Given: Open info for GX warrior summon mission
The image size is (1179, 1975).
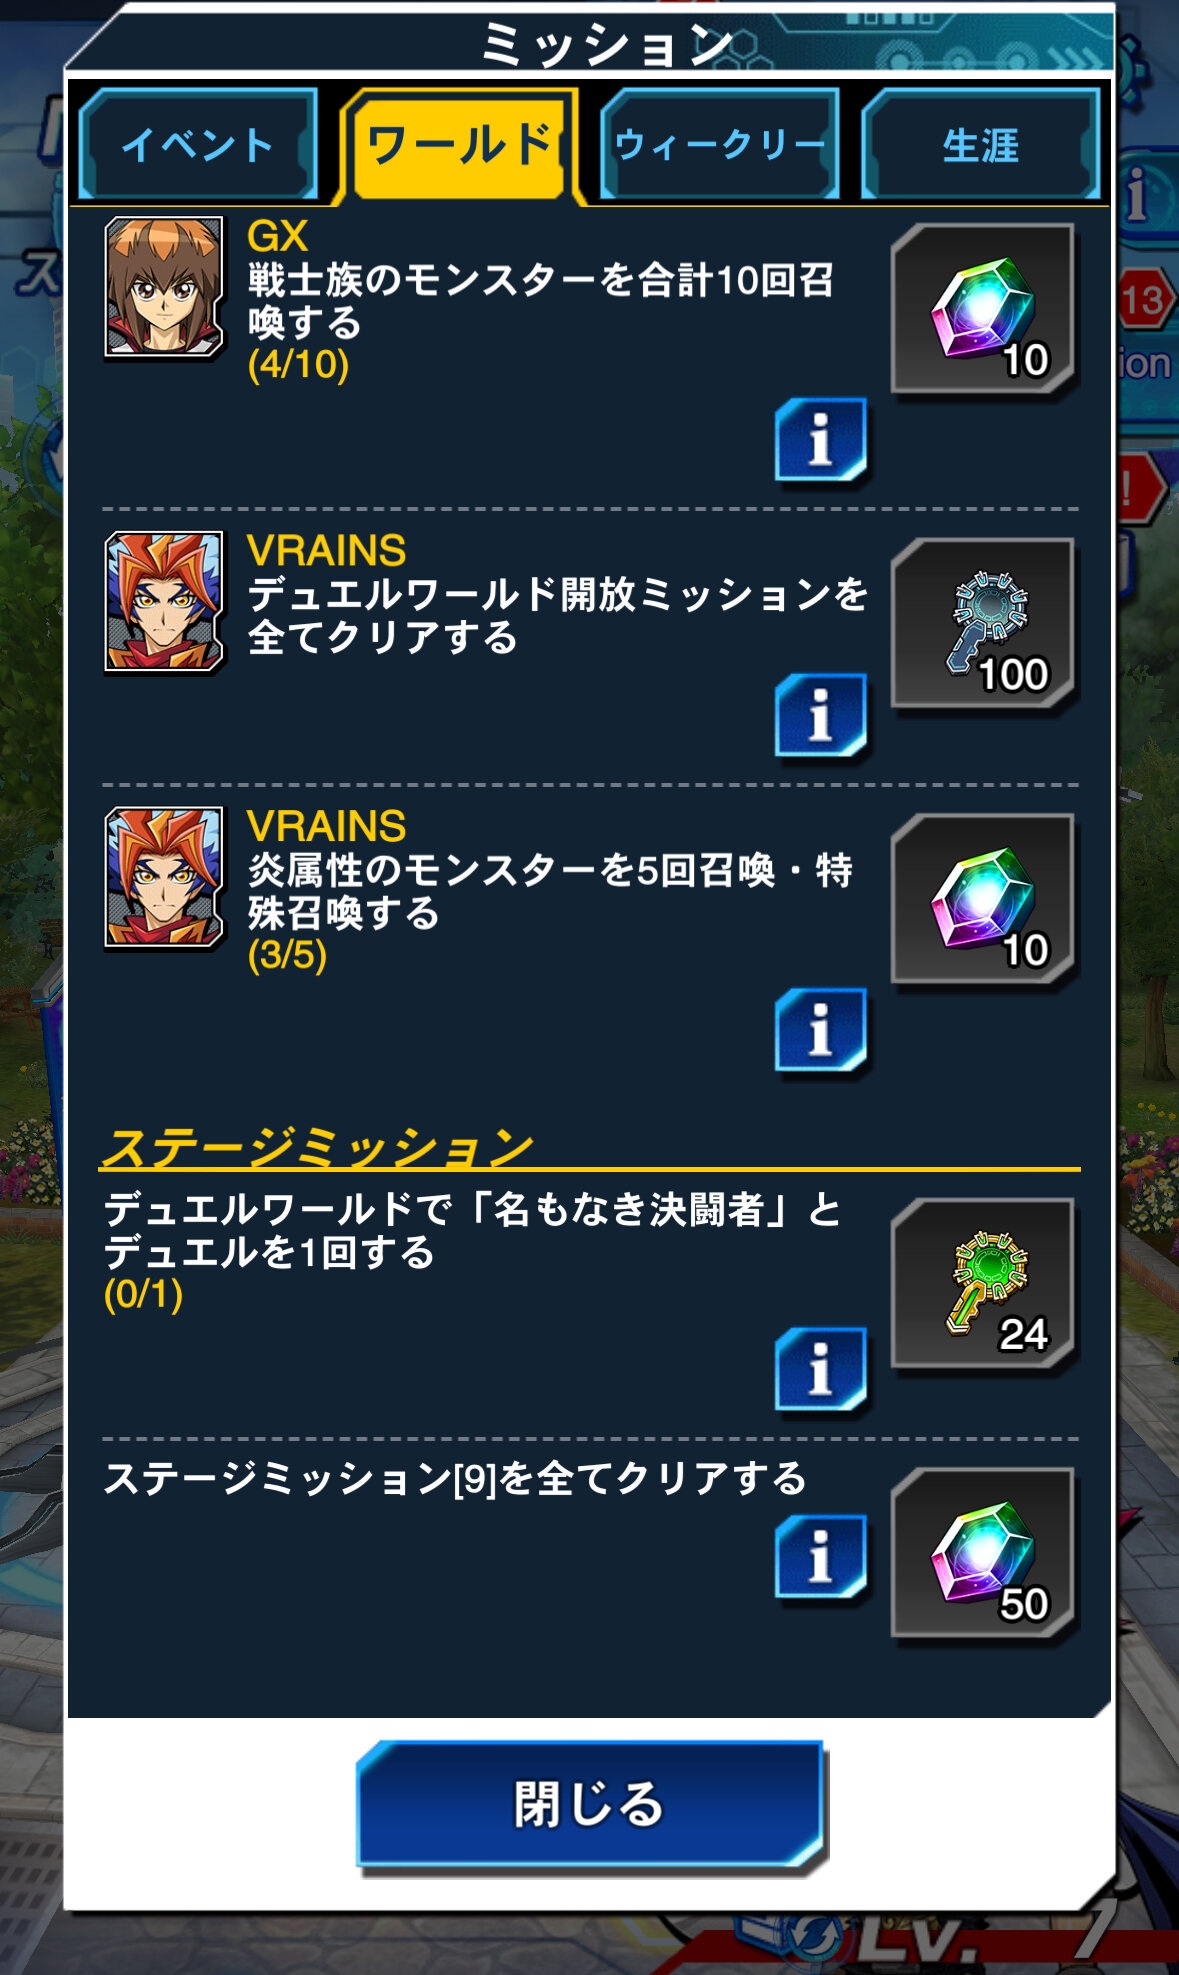Looking at the screenshot, I should pos(821,440).
